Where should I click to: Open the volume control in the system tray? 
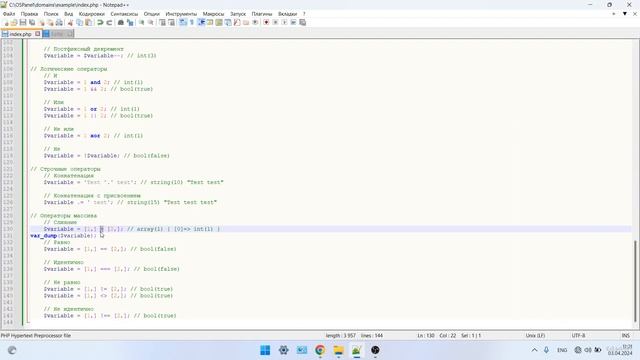588,350
